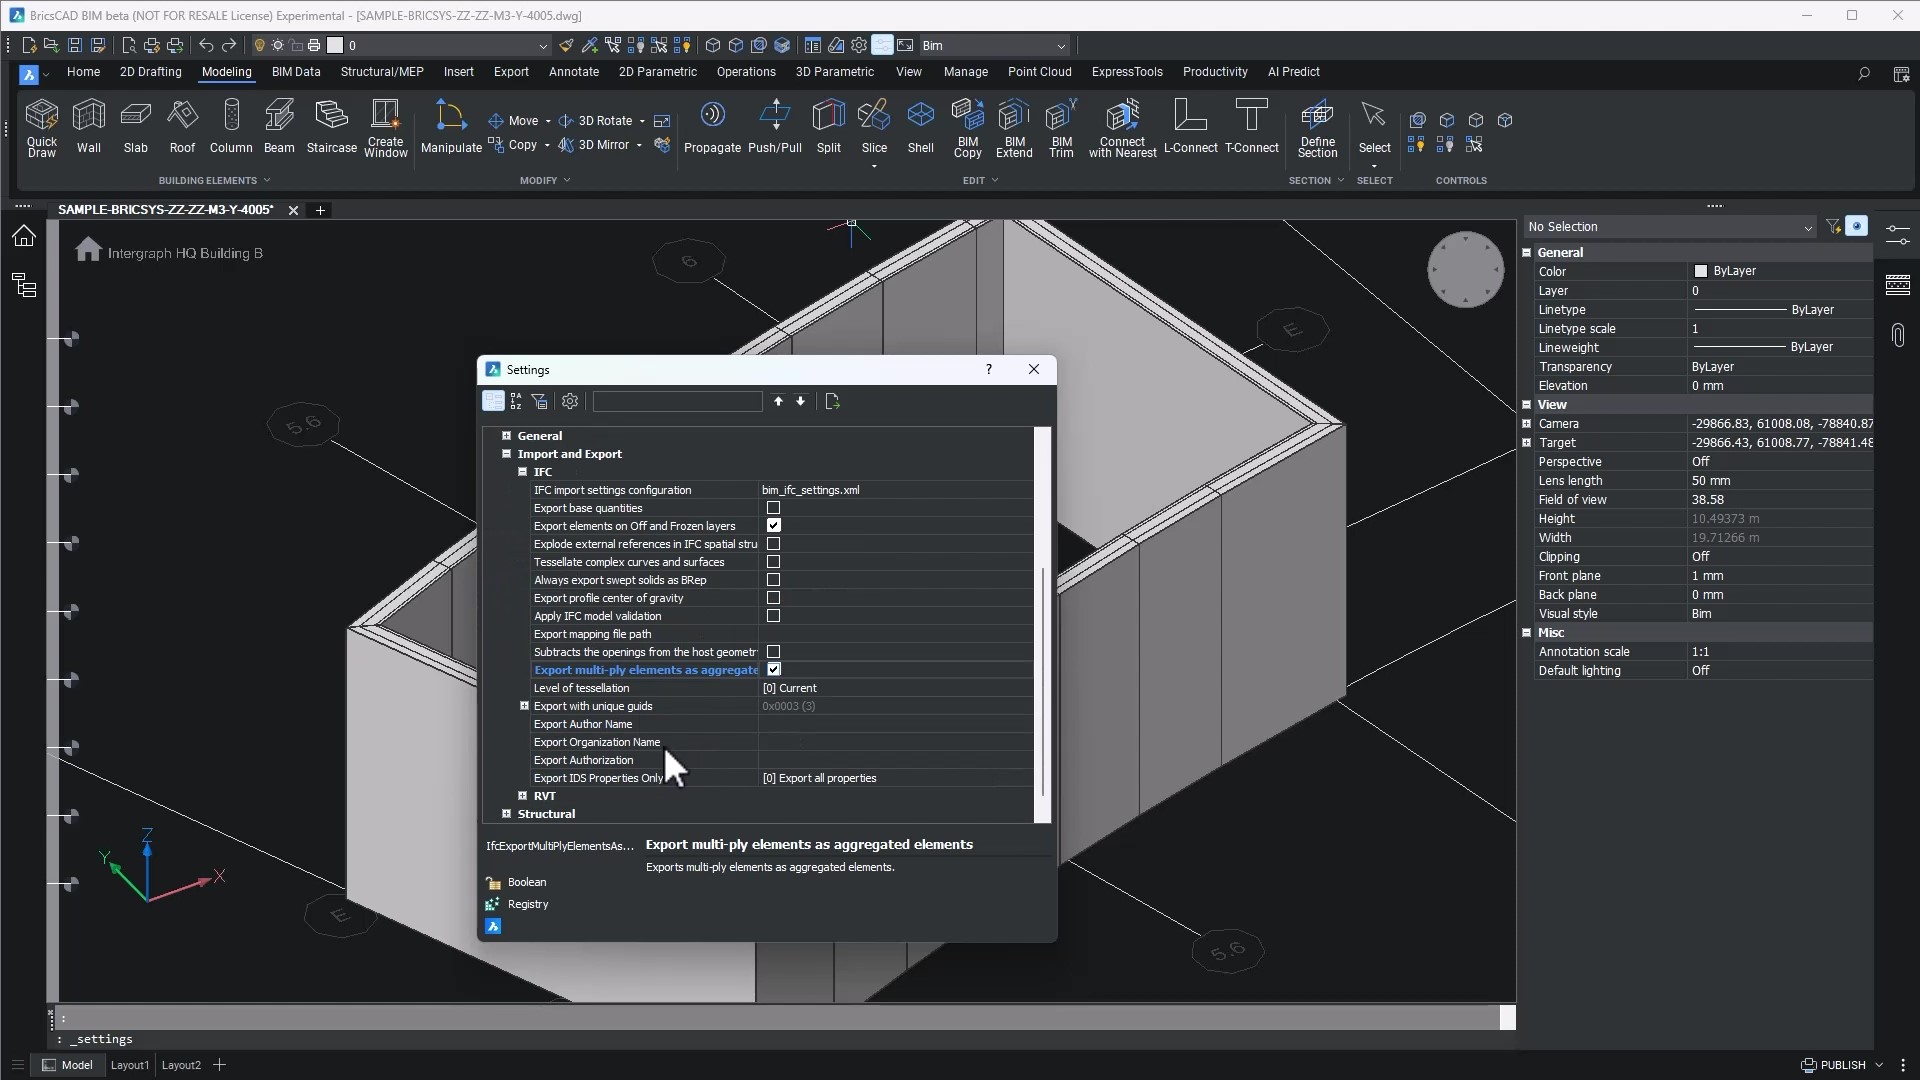The height and width of the screenshot is (1080, 1920).
Task: Expand the RVT settings node
Action: pos(522,796)
